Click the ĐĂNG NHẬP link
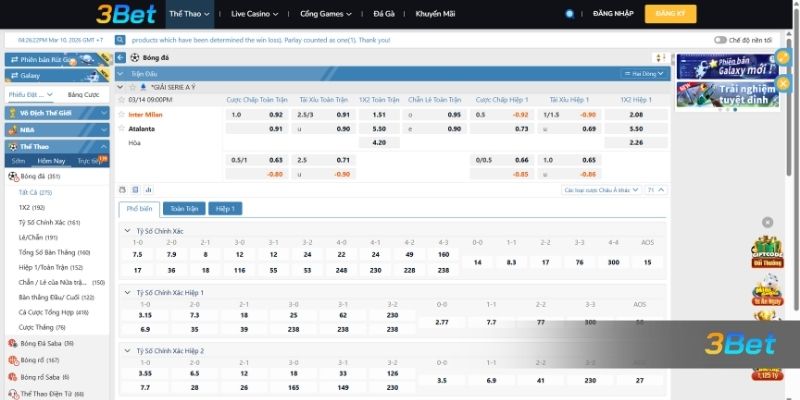Image resolution: width=800 pixels, height=400 pixels. pos(613,14)
